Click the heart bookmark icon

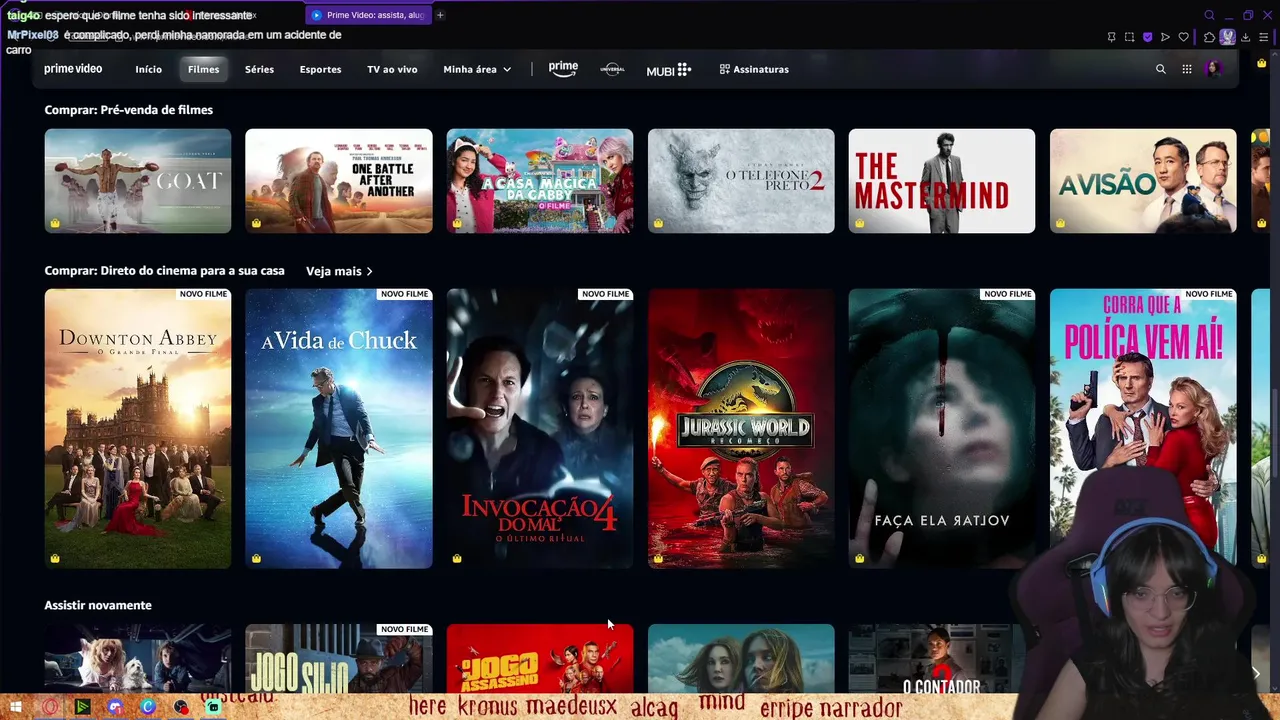coord(1183,37)
